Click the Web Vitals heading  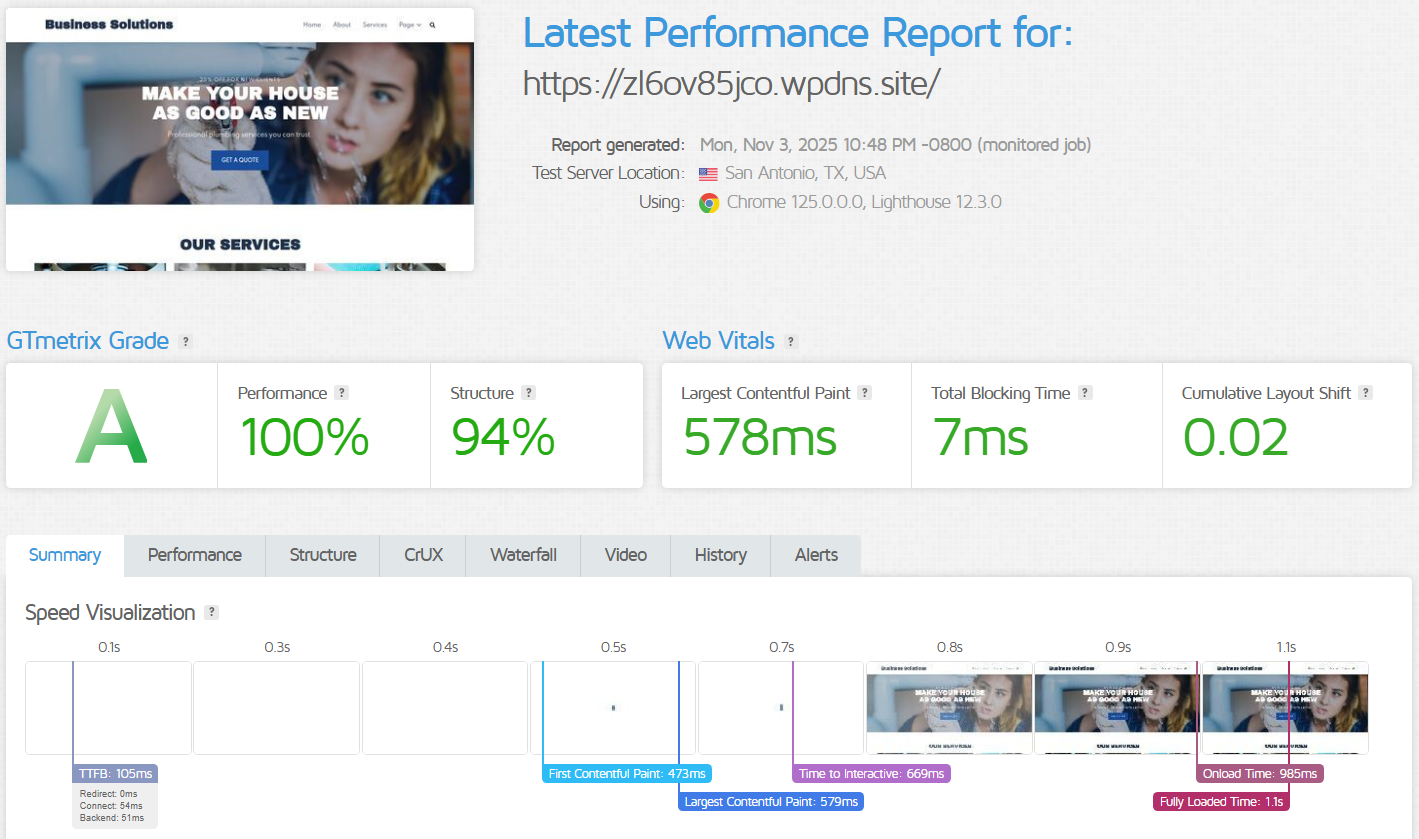coord(719,341)
